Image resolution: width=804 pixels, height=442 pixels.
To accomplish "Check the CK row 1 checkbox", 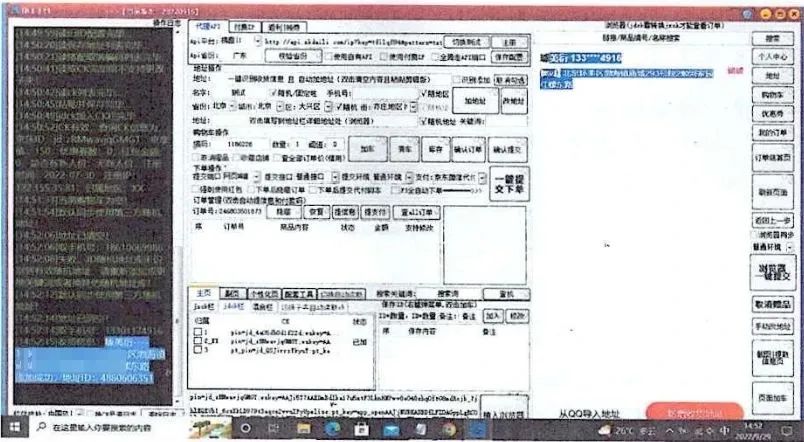I will point(198,332).
